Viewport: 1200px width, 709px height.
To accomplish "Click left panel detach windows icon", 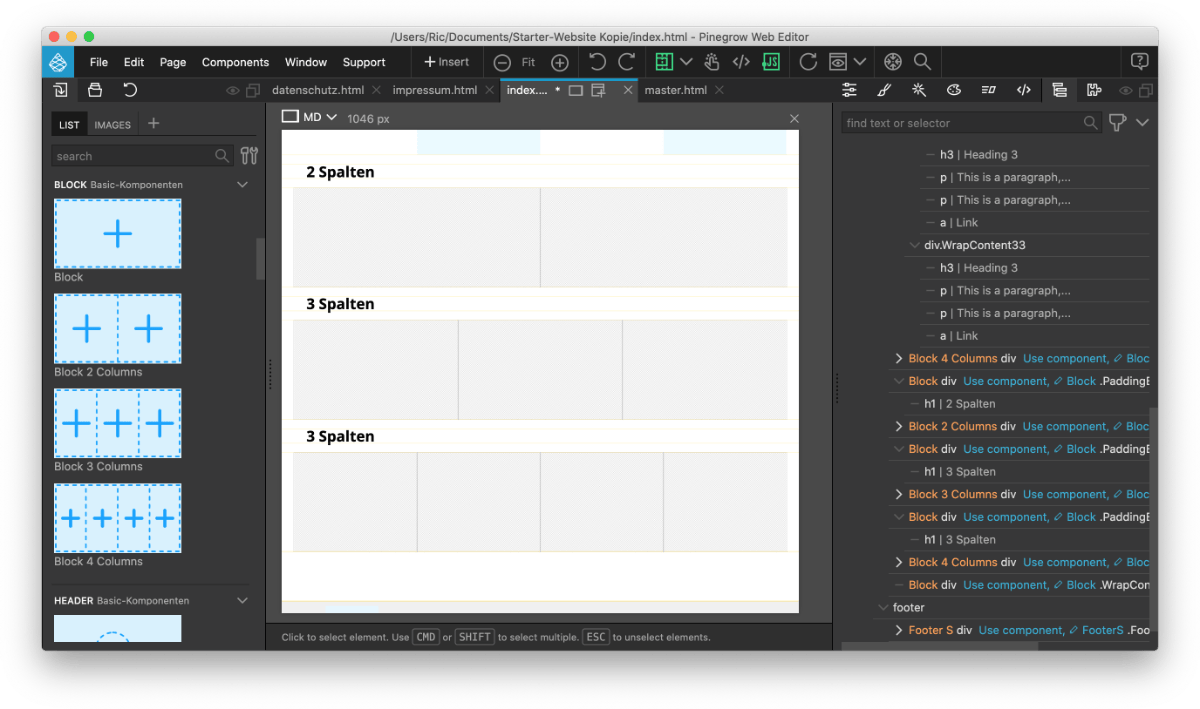I will (253, 91).
